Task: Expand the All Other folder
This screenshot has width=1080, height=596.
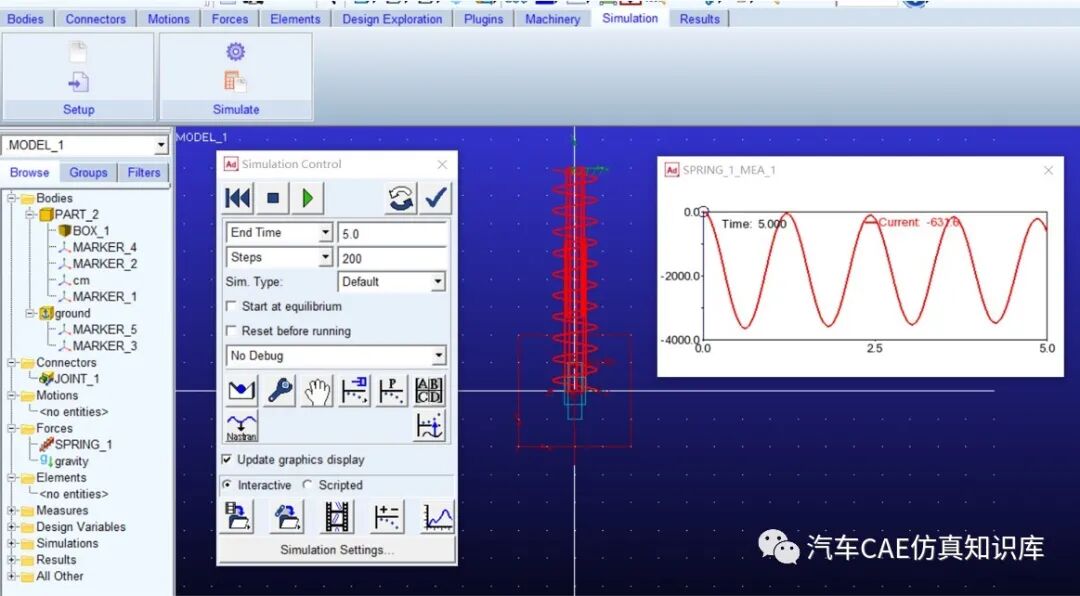Action: pyautogui.click(x=12, y=577)
